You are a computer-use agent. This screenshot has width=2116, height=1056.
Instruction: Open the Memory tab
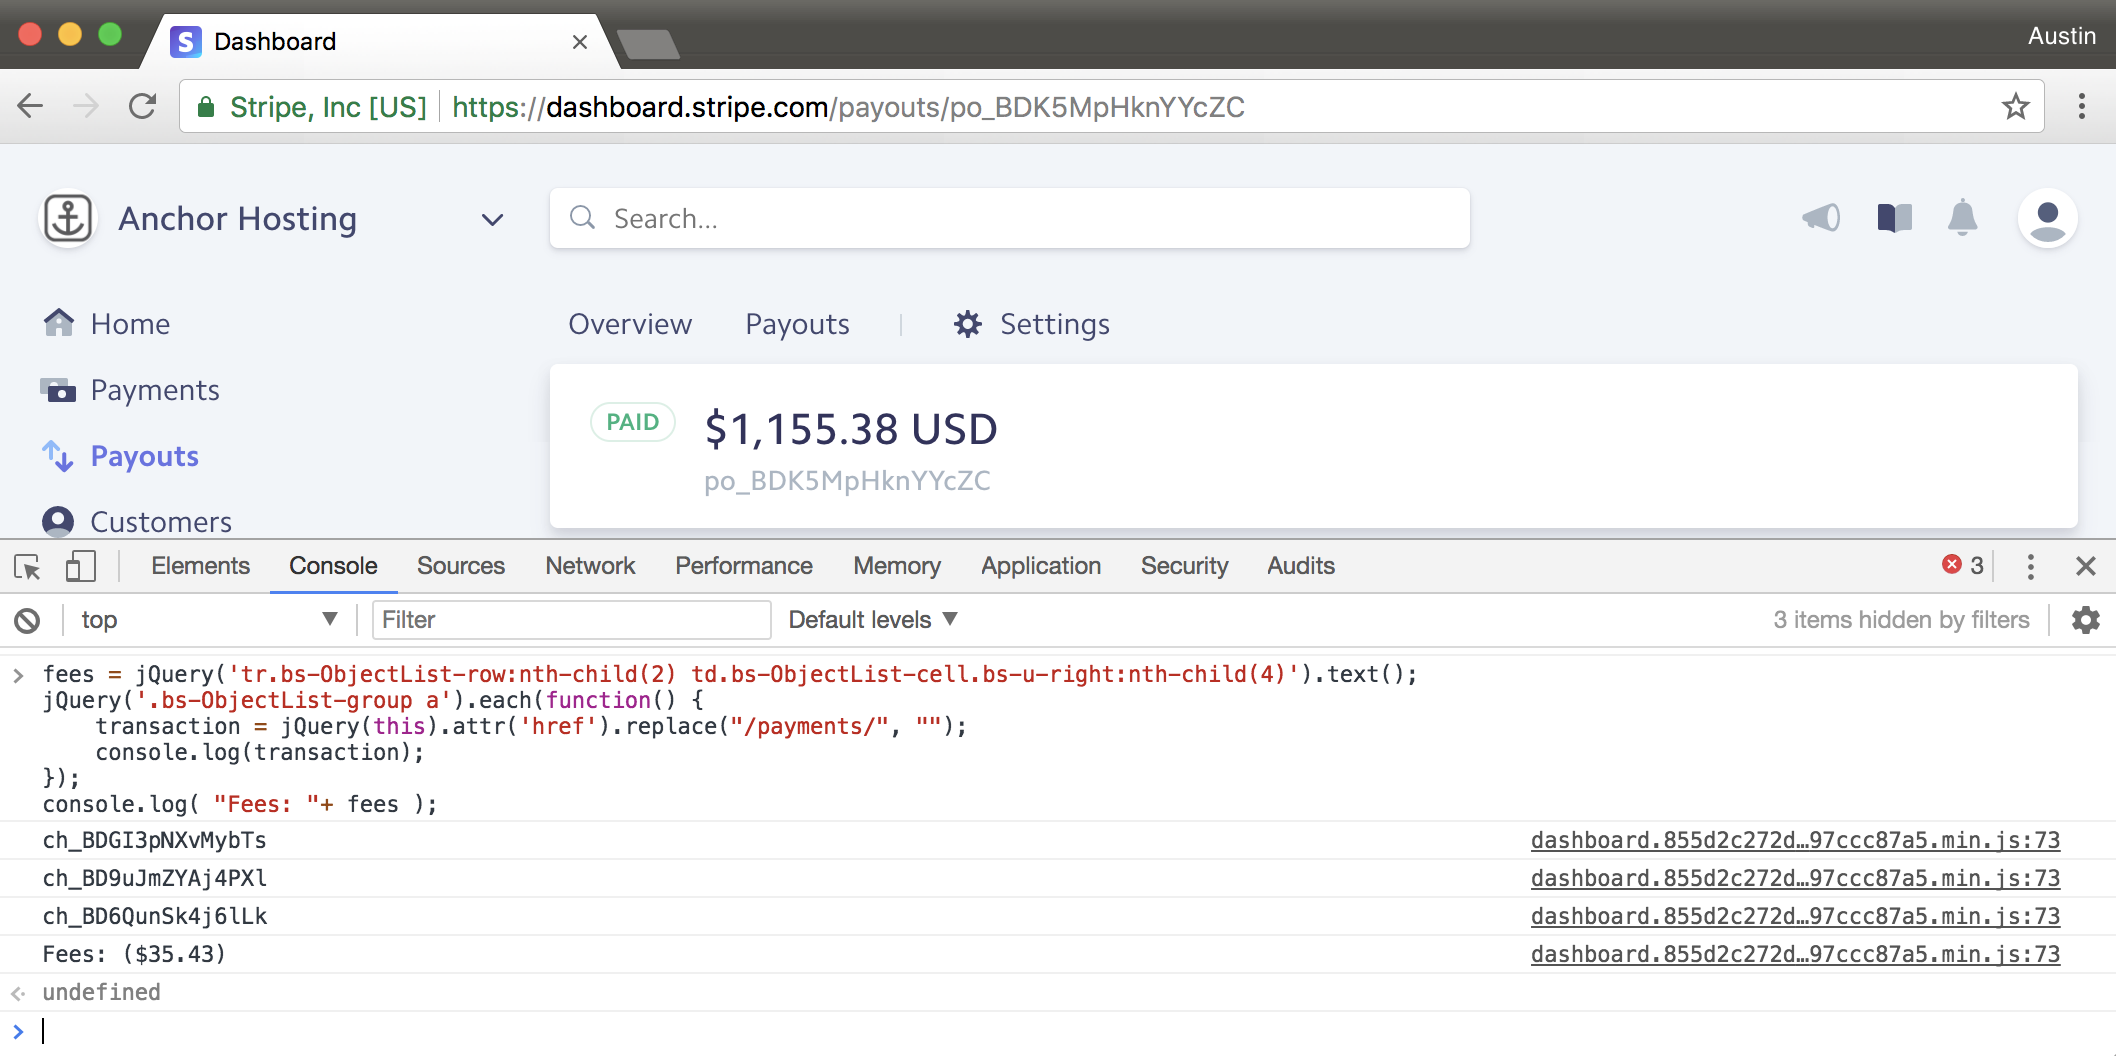pyautogui.click(x=897, y=566)
